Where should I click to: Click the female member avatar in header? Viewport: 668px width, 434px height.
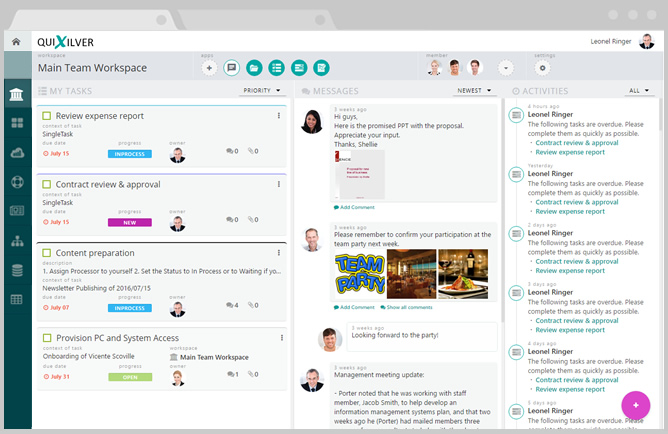click(x=434, y=67)
